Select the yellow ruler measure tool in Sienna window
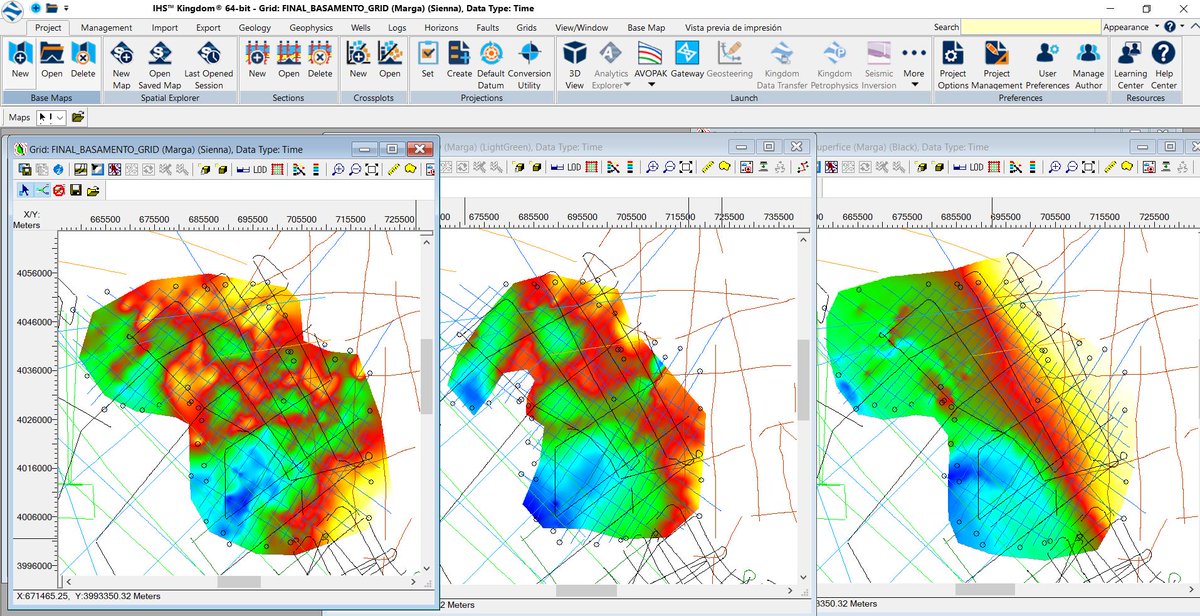The image size is (1200, 616). click(x=394, y=169)
